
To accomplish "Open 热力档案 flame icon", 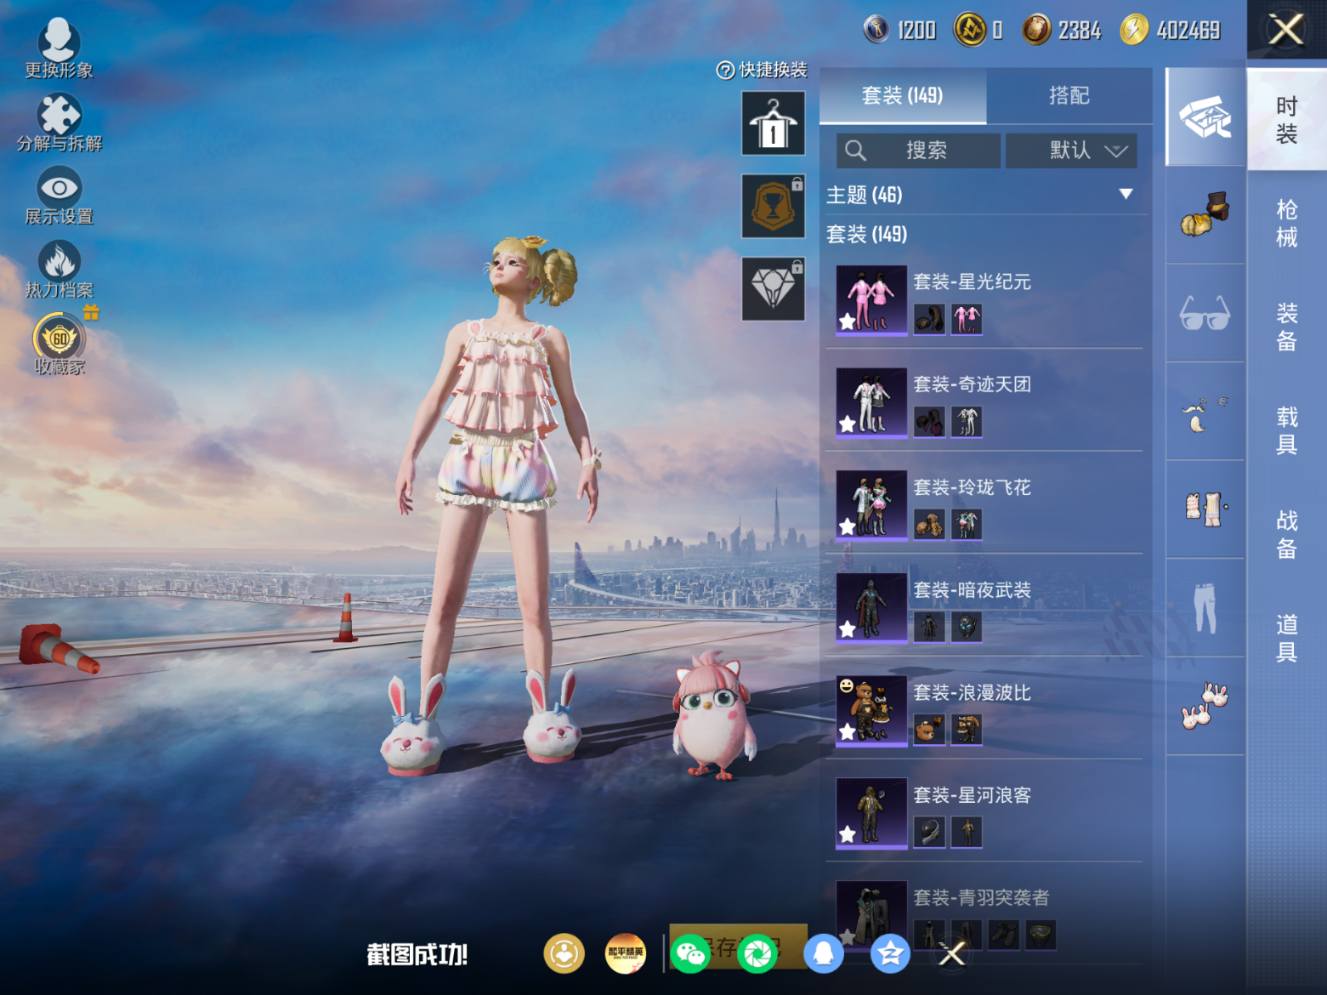I will [59, 261].
